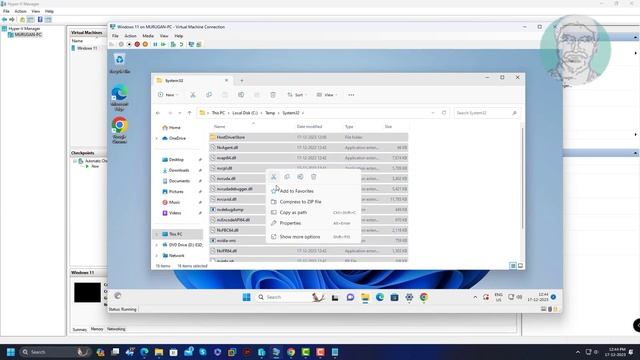Click the Cut icon in the context menu
The image size is (640, 360).
pyautogui.click(x=274, y=177)
